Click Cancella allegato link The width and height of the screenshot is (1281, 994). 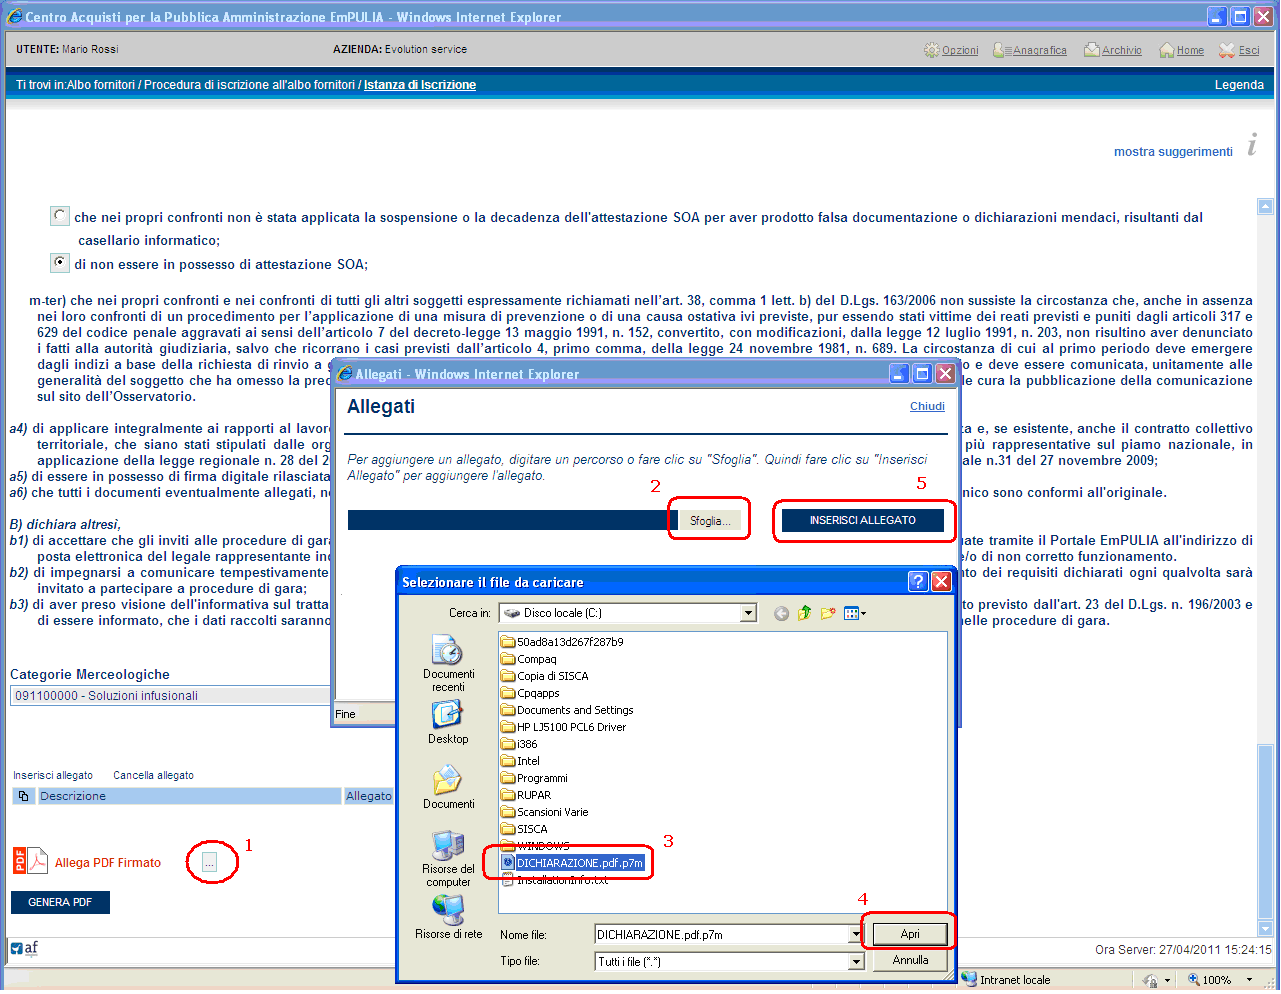153,775
